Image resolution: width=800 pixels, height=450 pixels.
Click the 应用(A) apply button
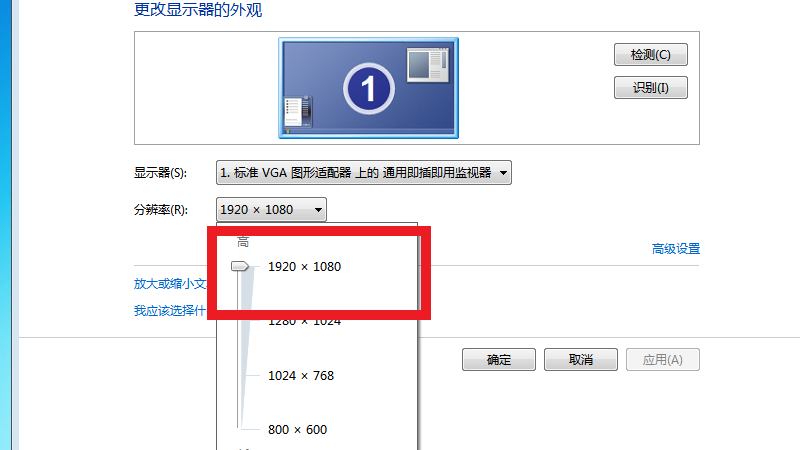663,360
